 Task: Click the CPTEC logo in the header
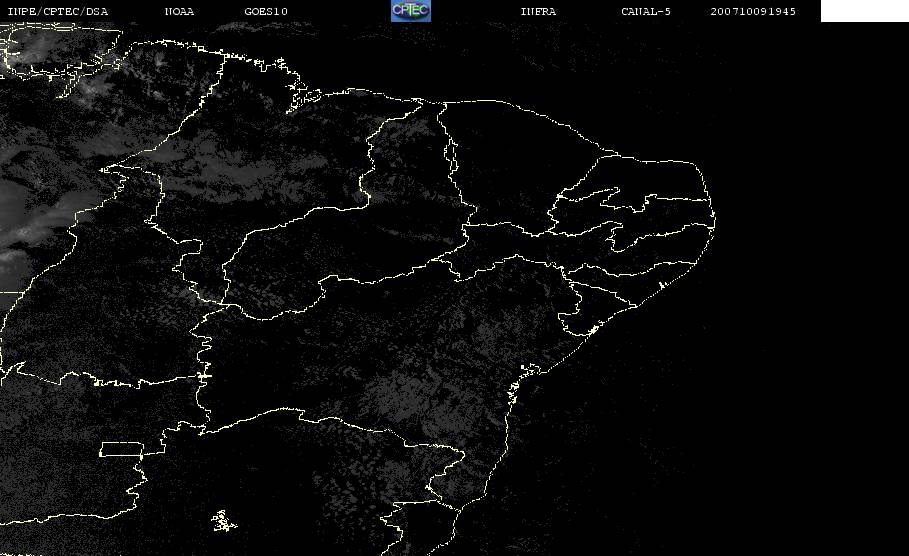(411, 11)
